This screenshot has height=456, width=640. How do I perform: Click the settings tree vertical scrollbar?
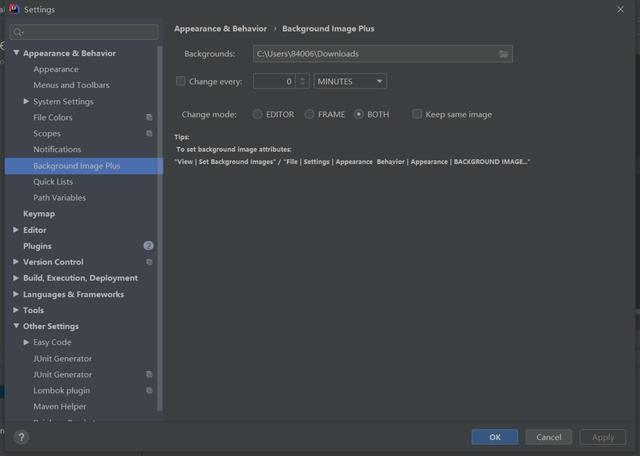(160, 229)
